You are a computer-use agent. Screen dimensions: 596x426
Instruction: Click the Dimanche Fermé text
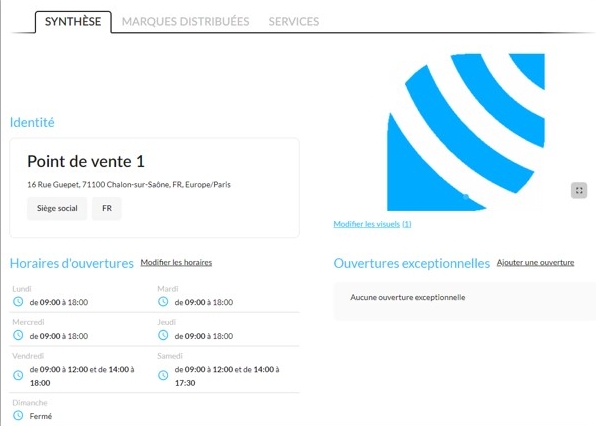coord(41,416)
